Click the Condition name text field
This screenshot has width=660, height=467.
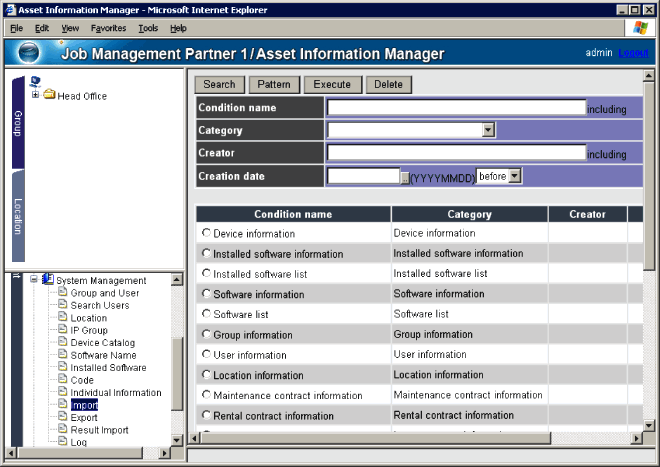(x=456, y=108)
